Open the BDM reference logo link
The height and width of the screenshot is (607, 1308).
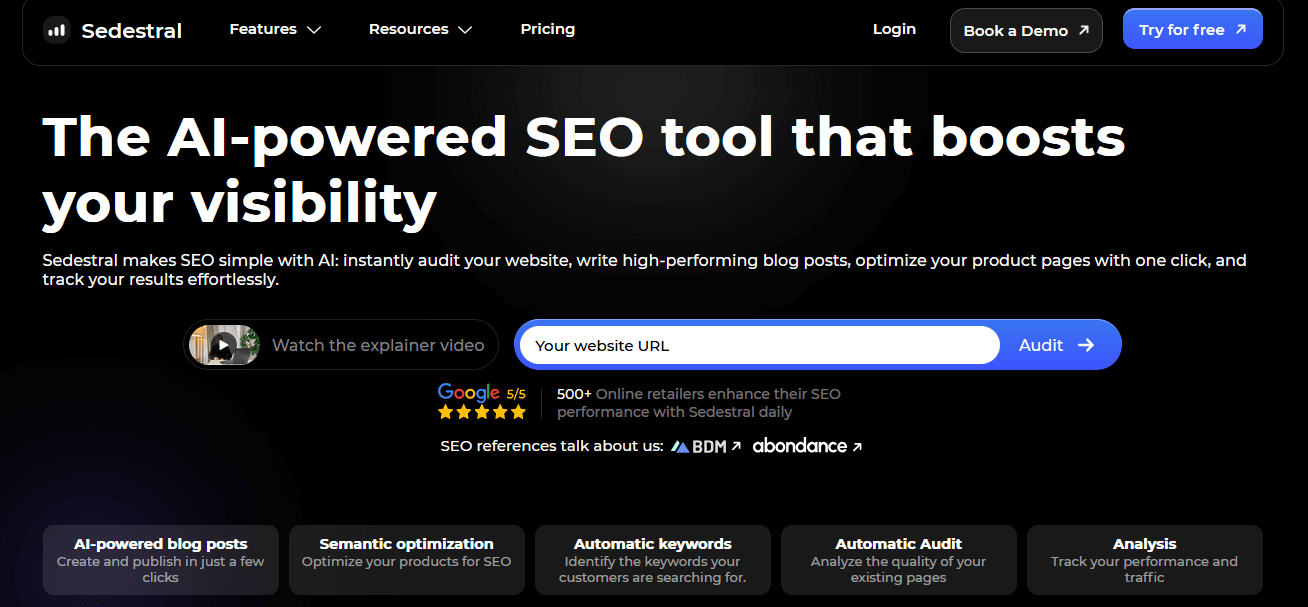pos(706,446)
